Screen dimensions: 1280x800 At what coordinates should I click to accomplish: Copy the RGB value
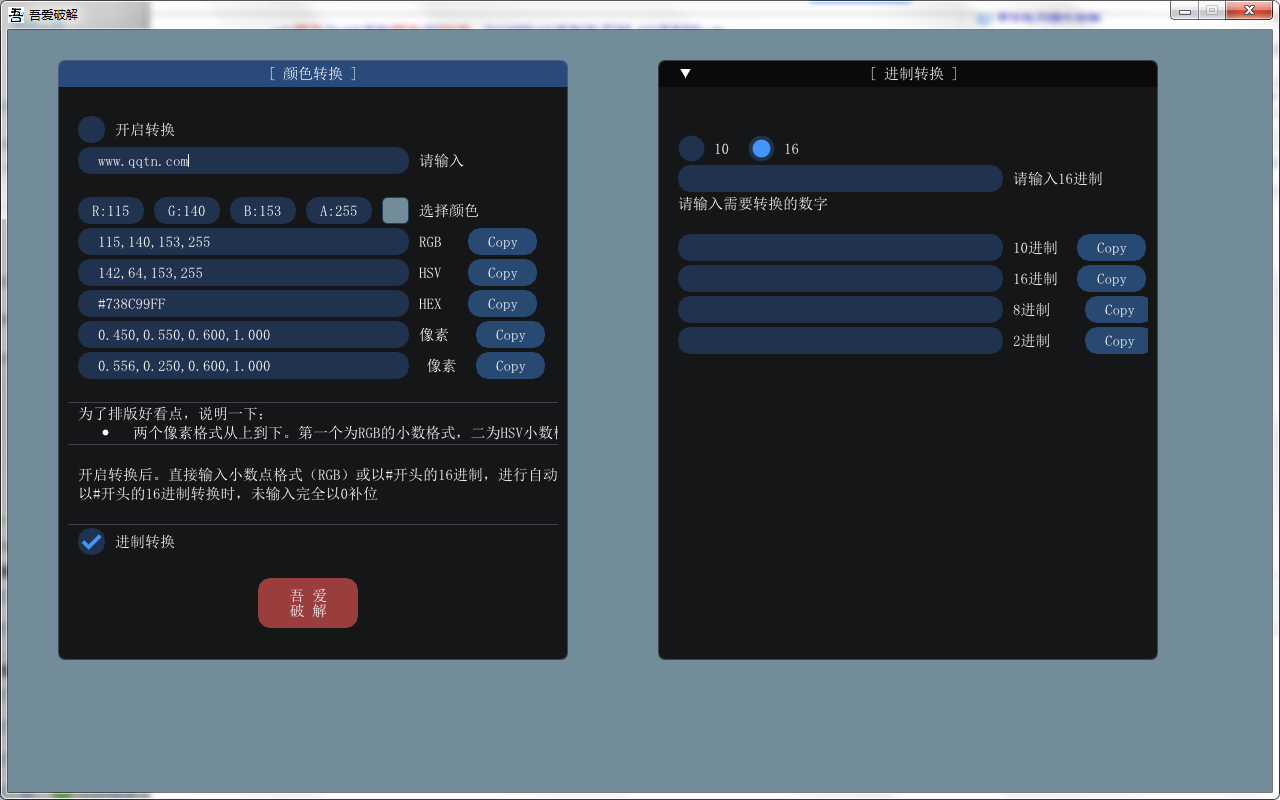502,242
